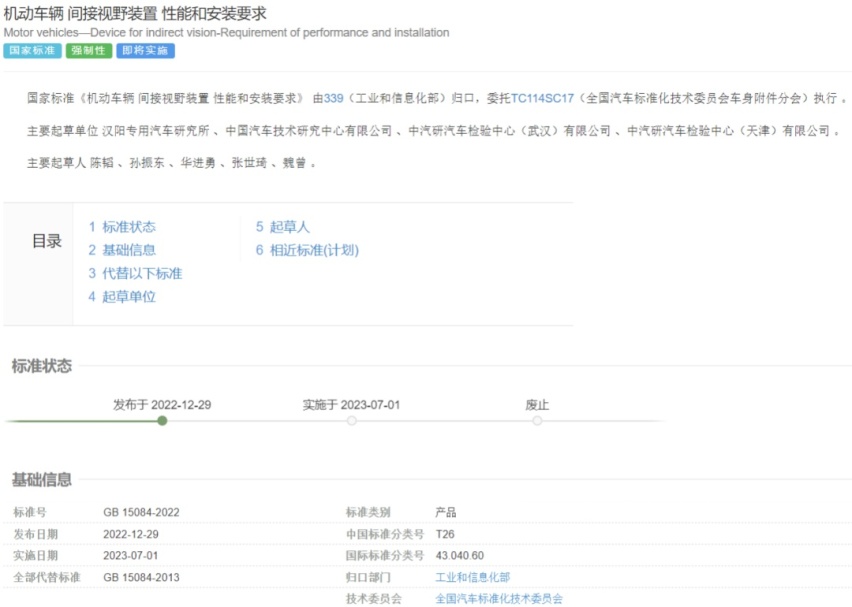Click the Chinese title 机动车辆 间接视野装置

pos(80,14)
